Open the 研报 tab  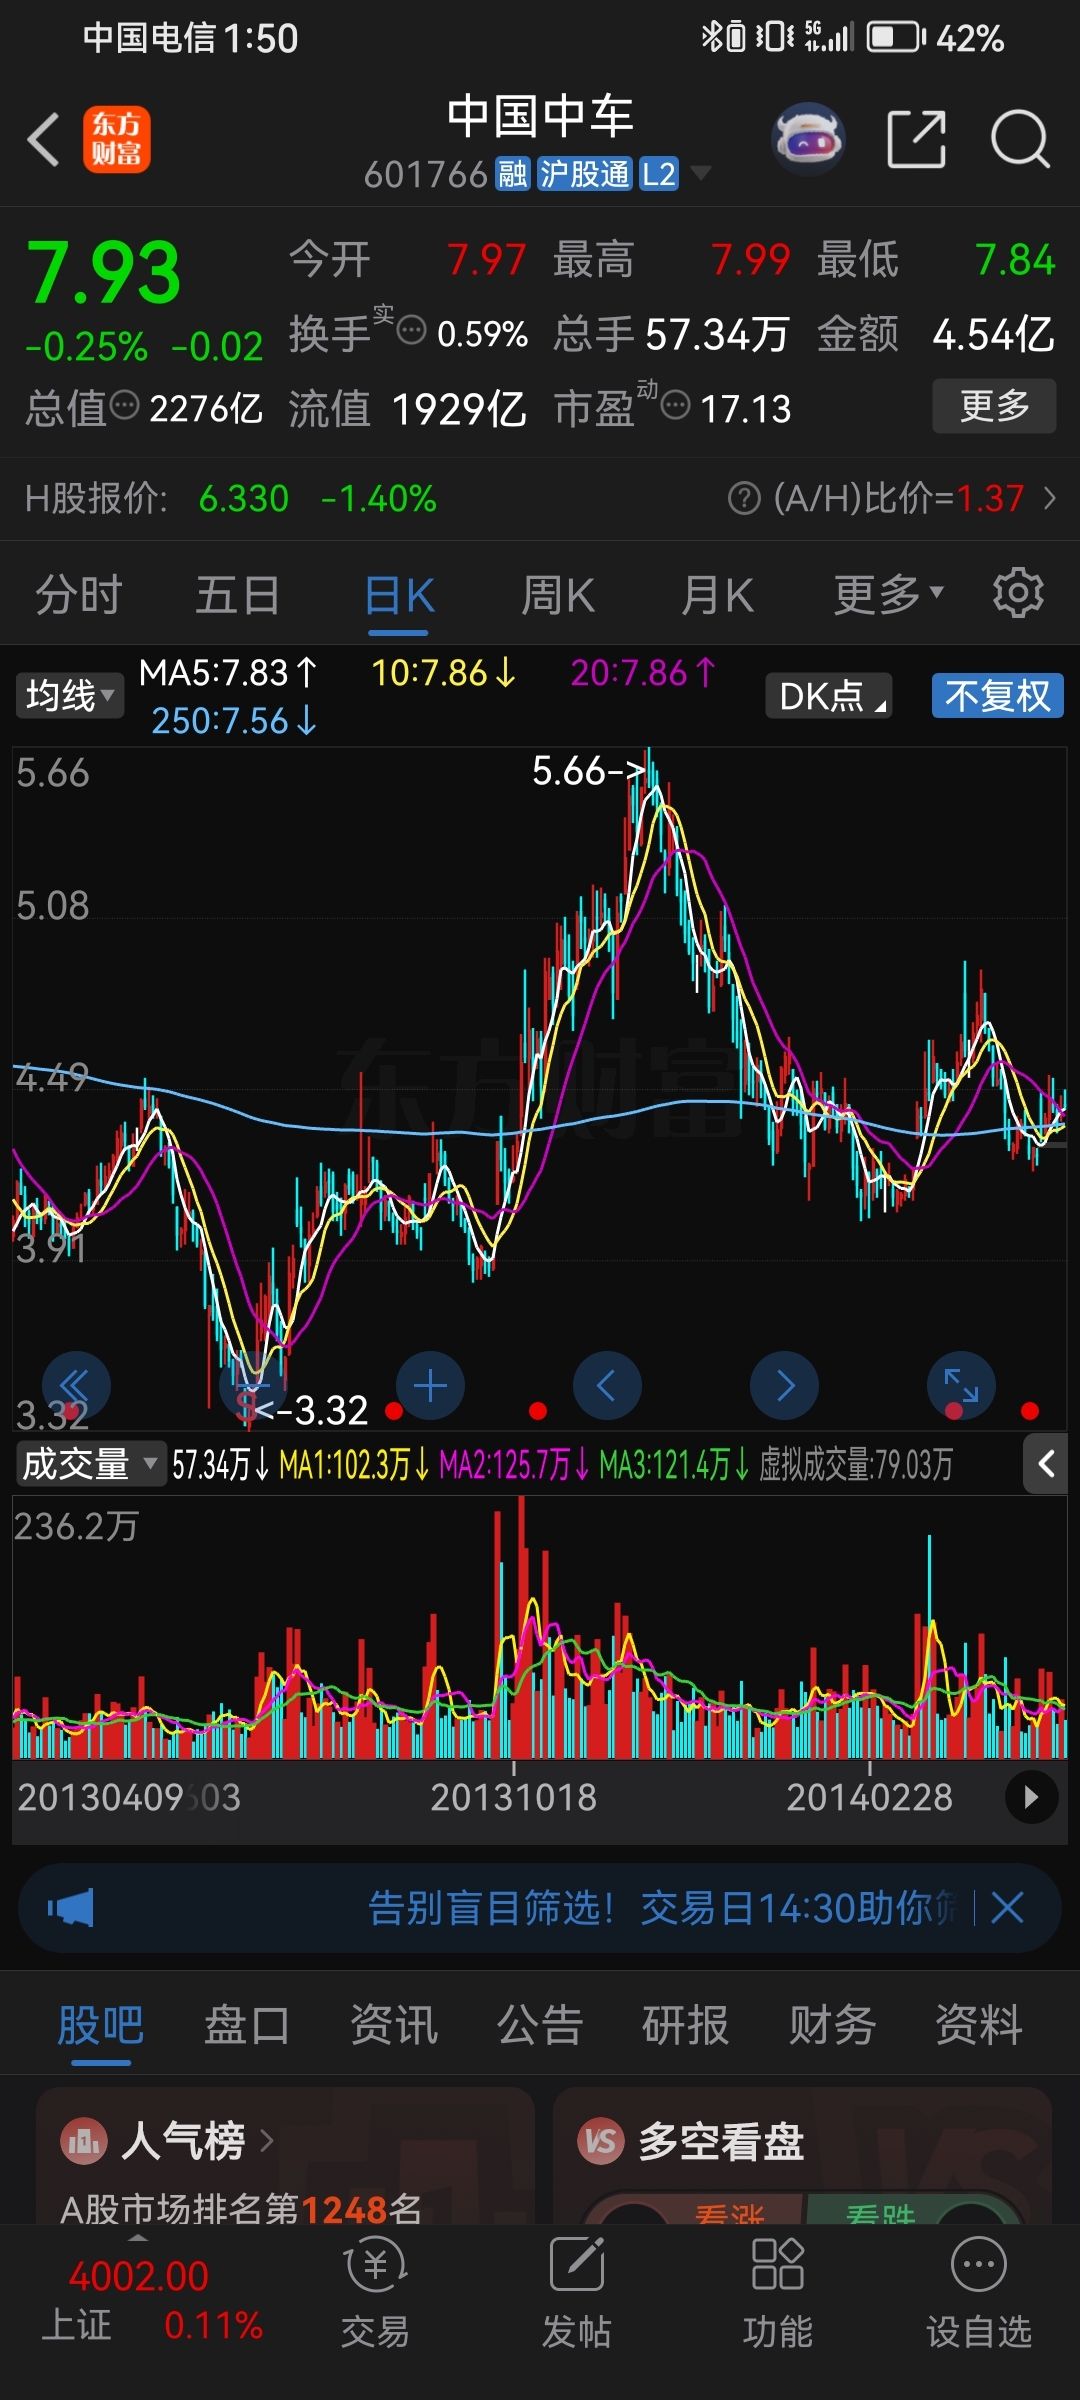coord(686,2025)
